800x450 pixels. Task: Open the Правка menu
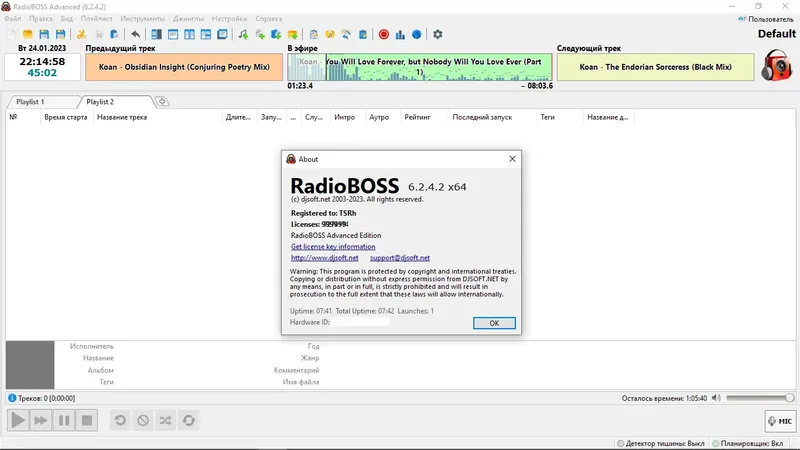pos(40,19)
